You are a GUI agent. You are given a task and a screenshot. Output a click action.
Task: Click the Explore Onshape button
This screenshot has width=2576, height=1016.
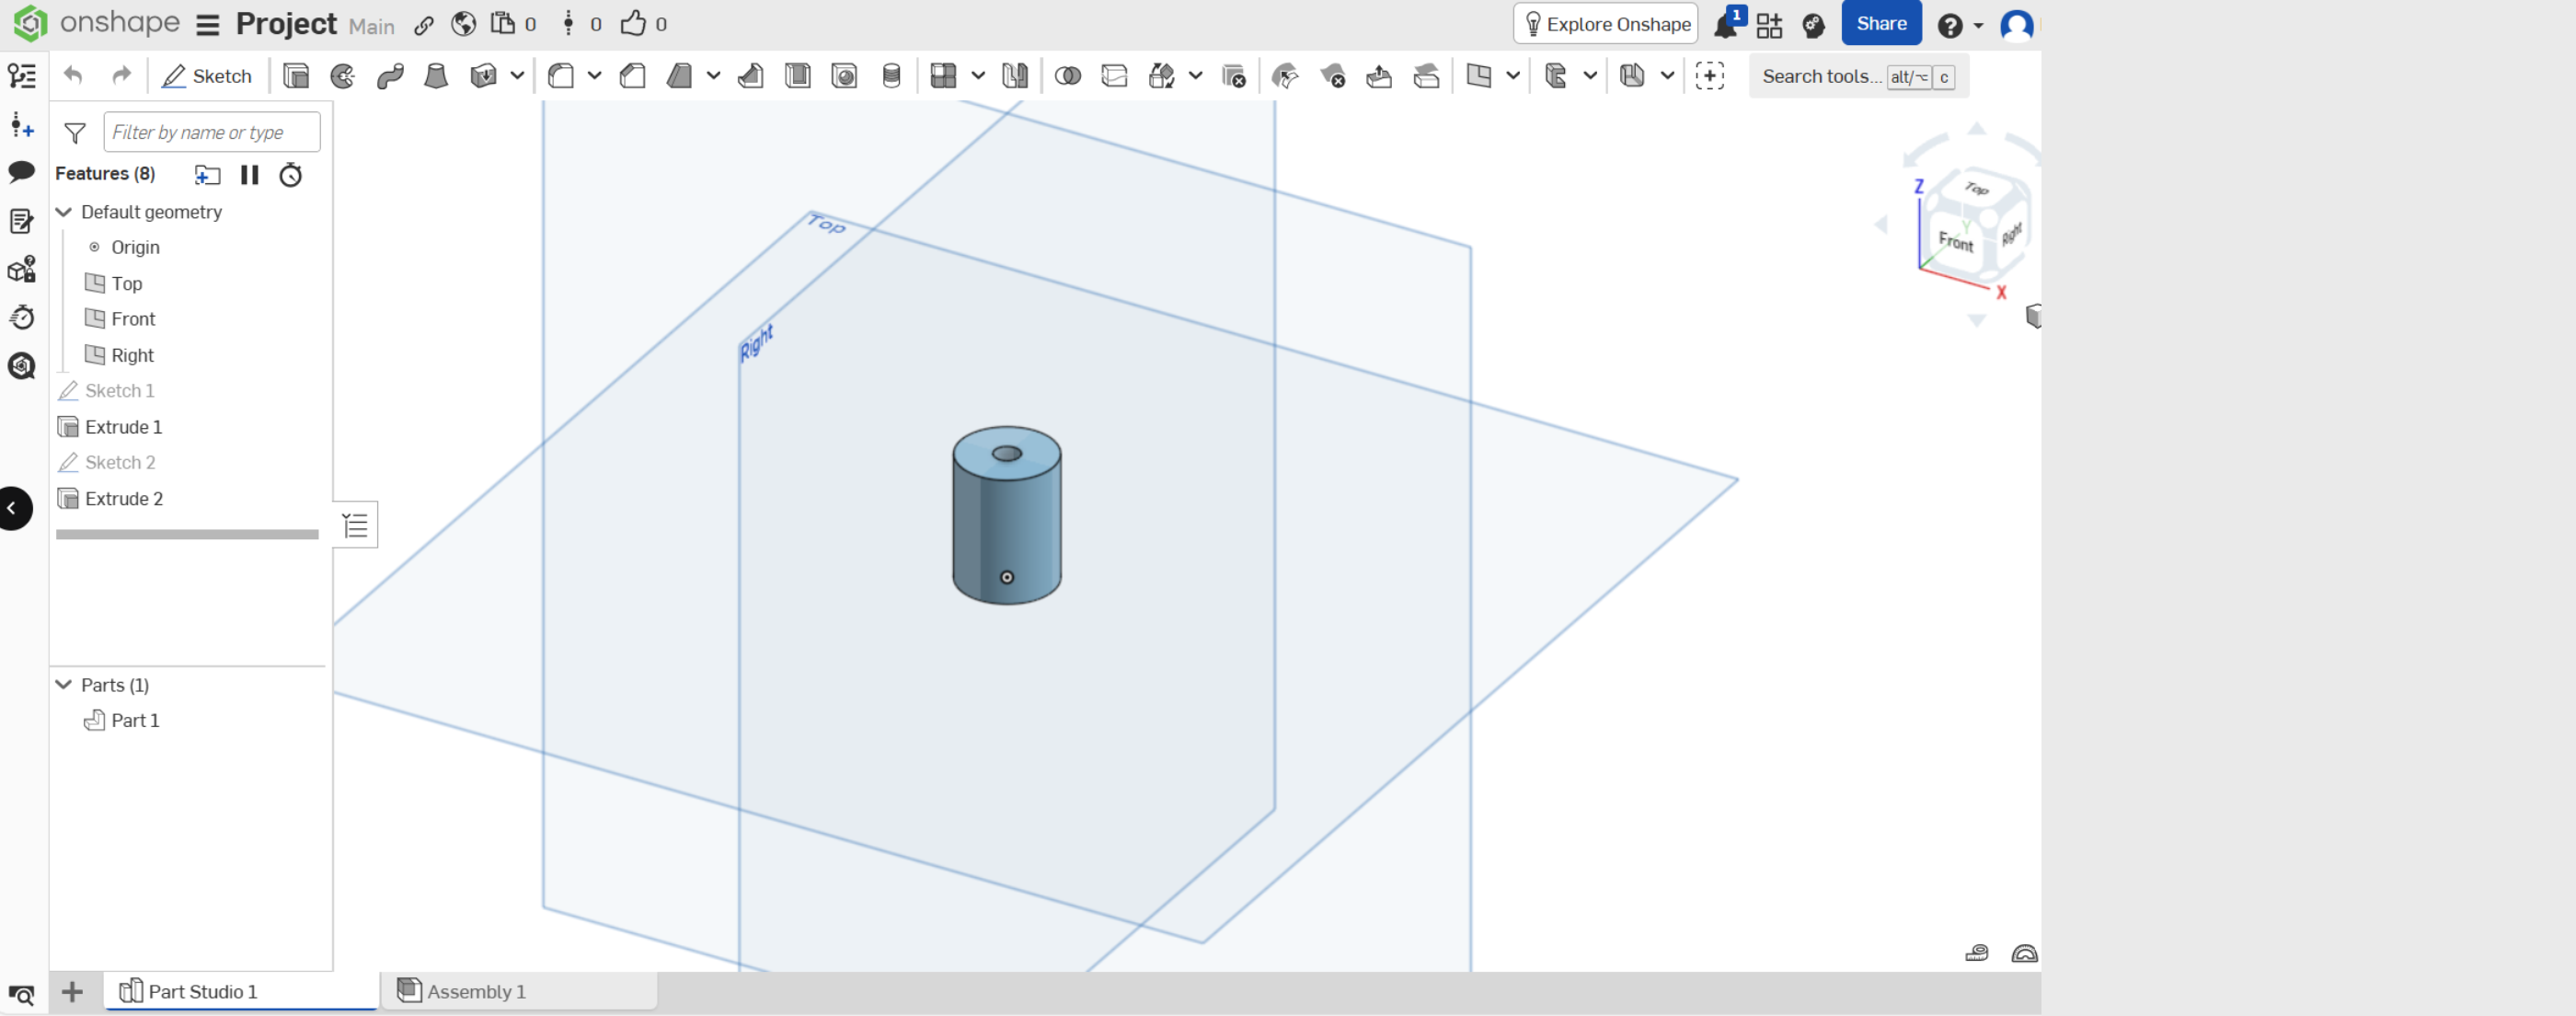pos(1605,24)
